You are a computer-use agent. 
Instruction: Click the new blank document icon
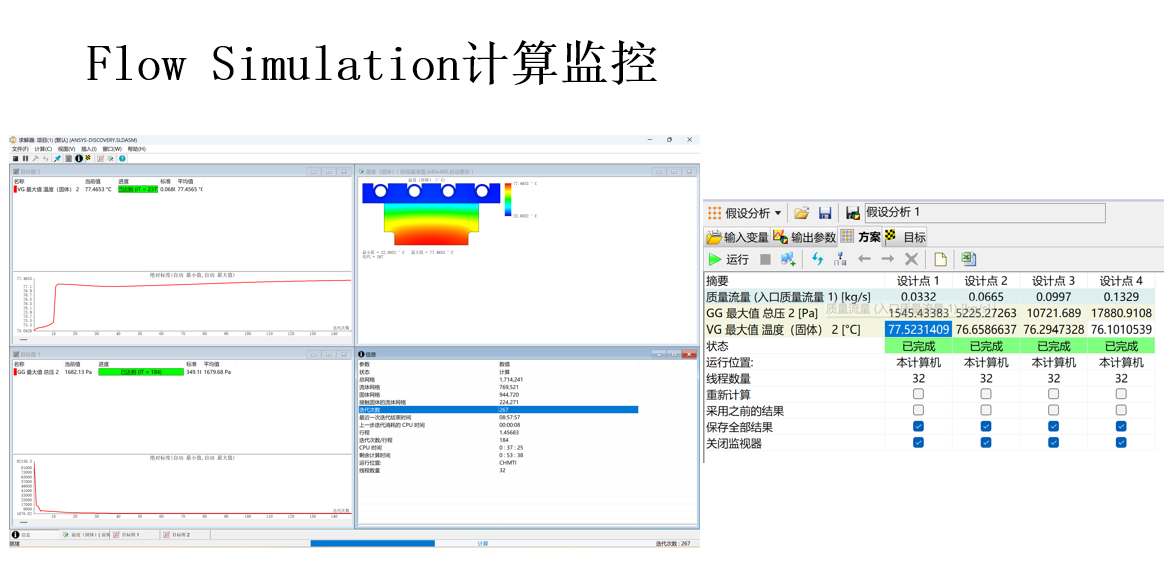[x=940, y=259]
